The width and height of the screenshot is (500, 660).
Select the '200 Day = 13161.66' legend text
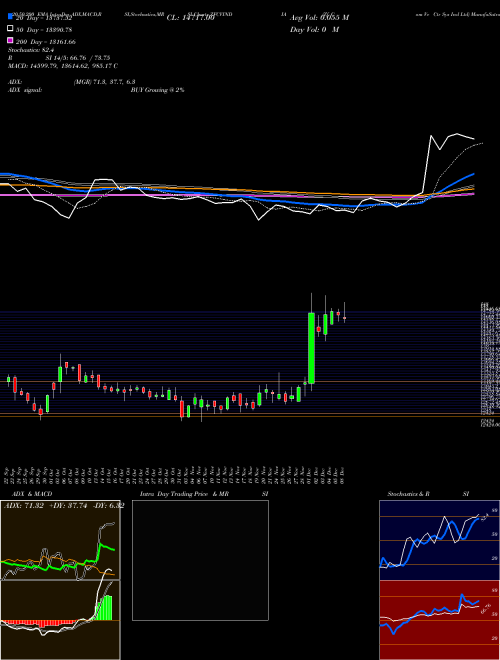point(45,42)
